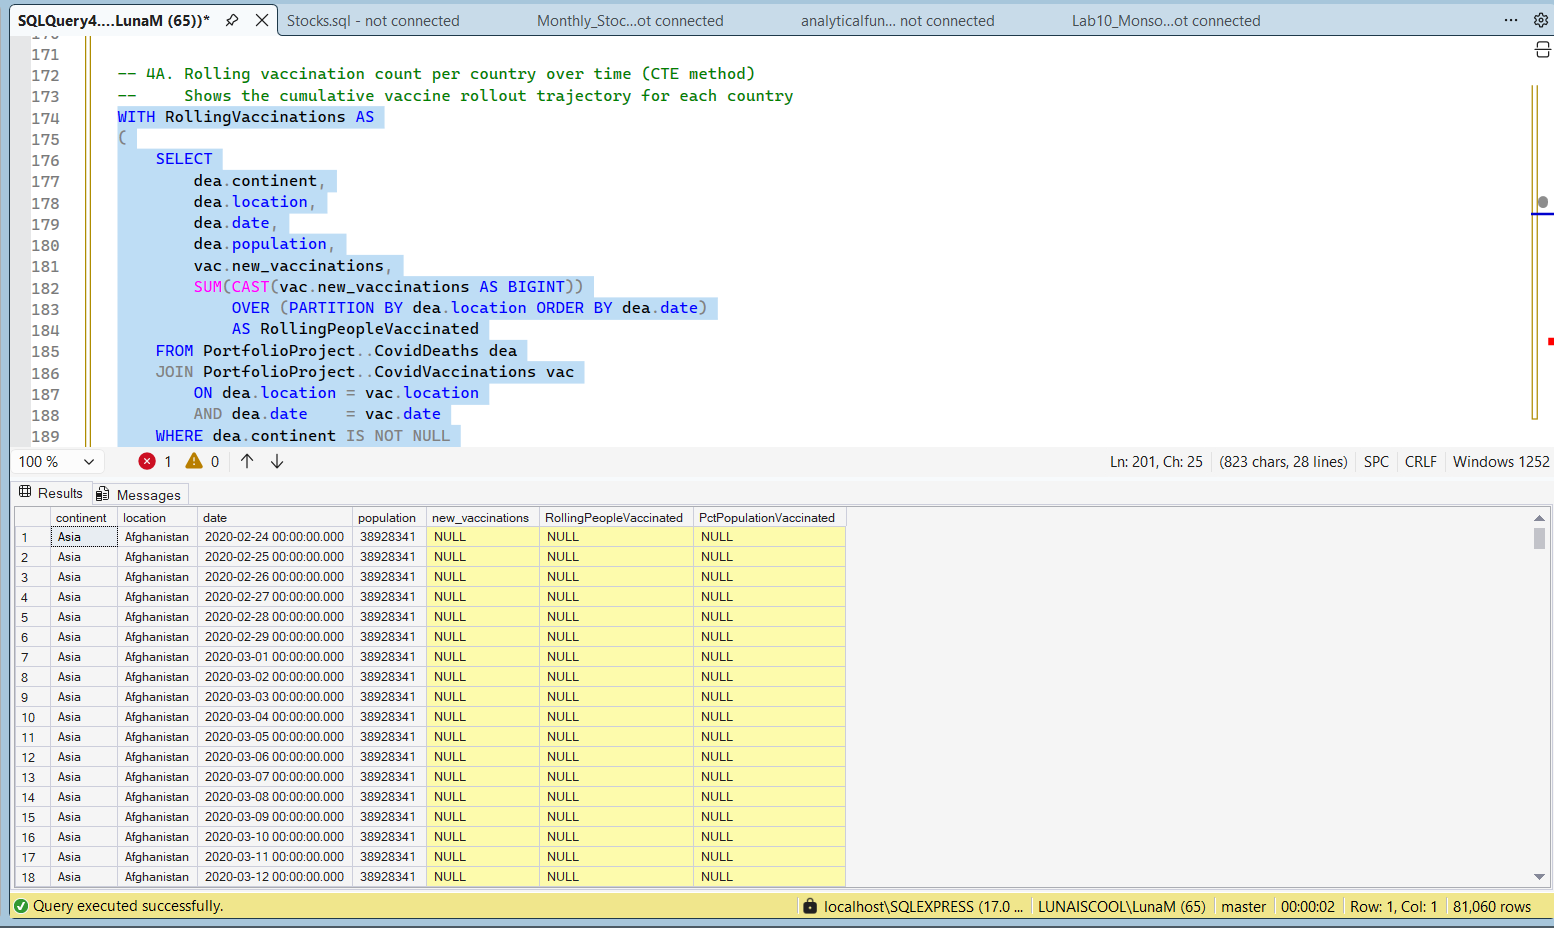Click the RollingPeopleVaccinated column header
The image size is (1554, 928).
point(614,518)
